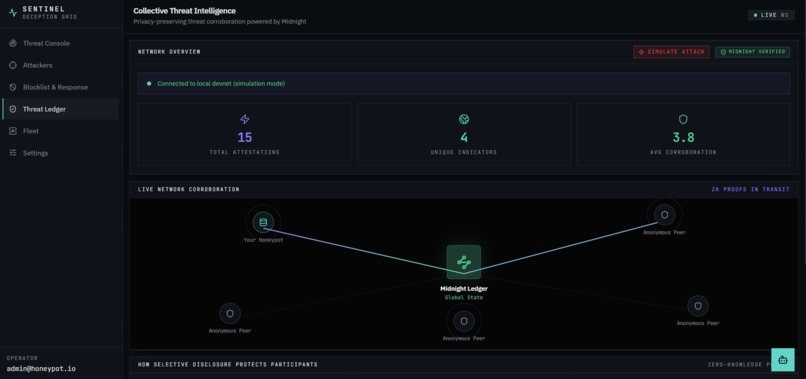The image size is (806, 379).
Task: Click the Fleet sidebar icon
Action: tap(13, 131)
